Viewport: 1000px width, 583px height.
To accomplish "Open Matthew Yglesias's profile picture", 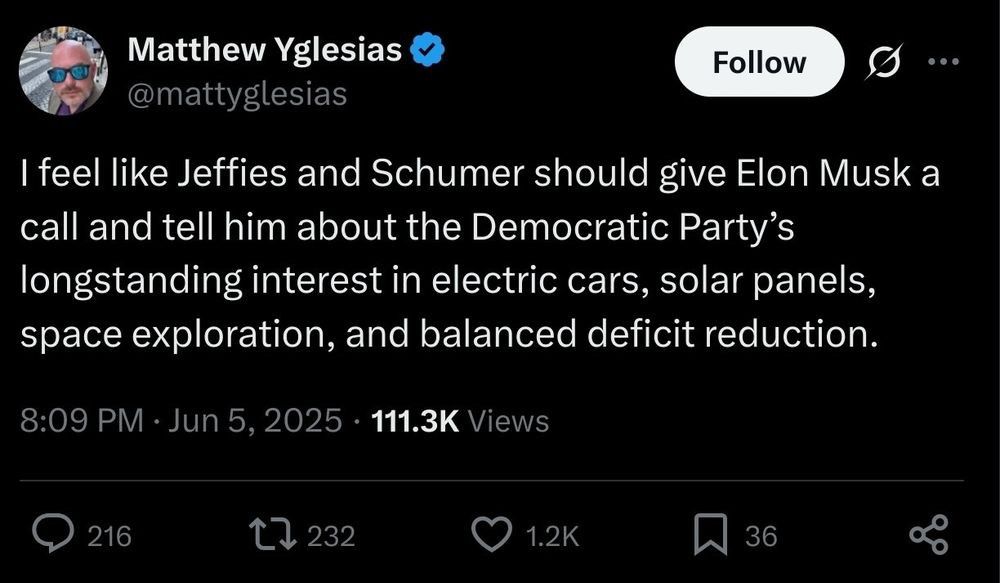I will [63, 70].
